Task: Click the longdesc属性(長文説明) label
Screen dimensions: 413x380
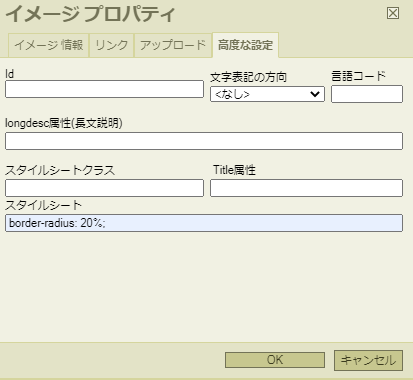Action: click(64, 123)
